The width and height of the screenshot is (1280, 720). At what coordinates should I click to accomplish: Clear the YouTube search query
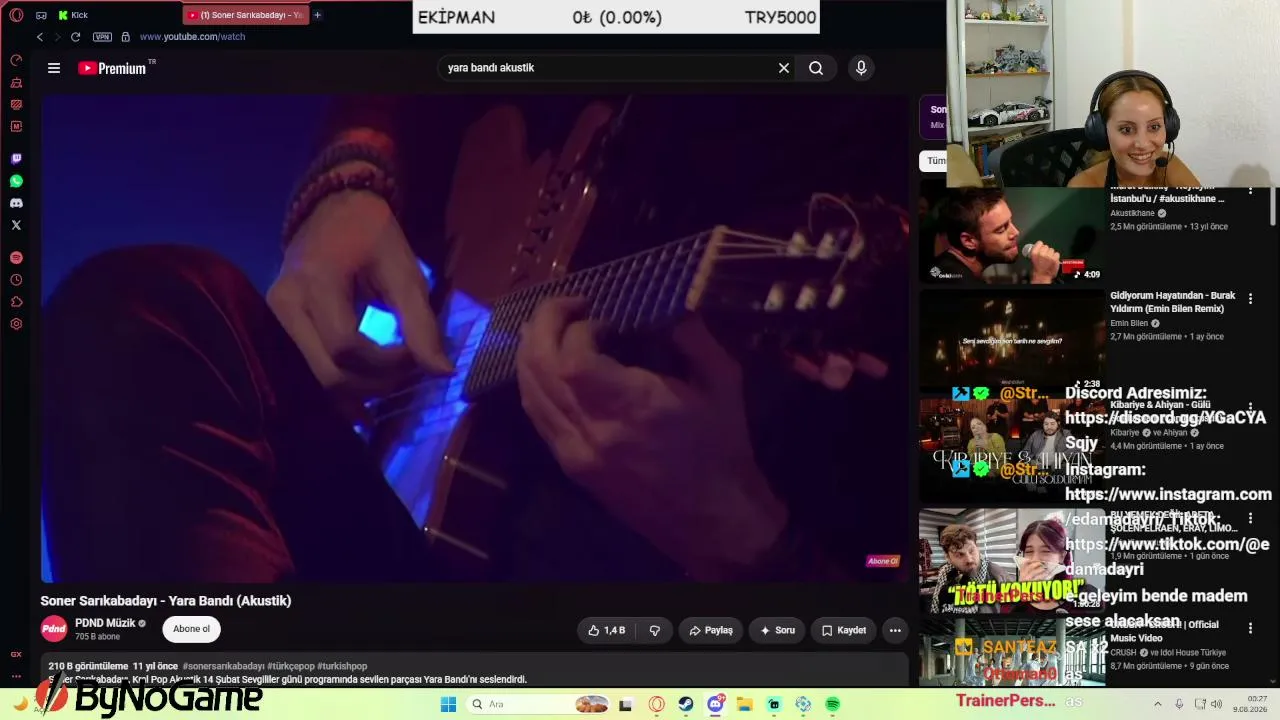pos(784,68)
